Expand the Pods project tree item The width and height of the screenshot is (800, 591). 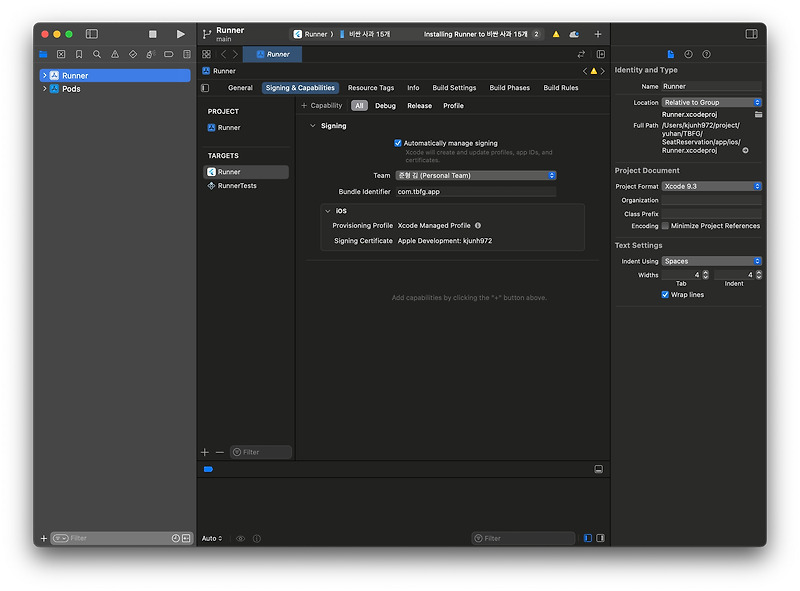point(45,89)
